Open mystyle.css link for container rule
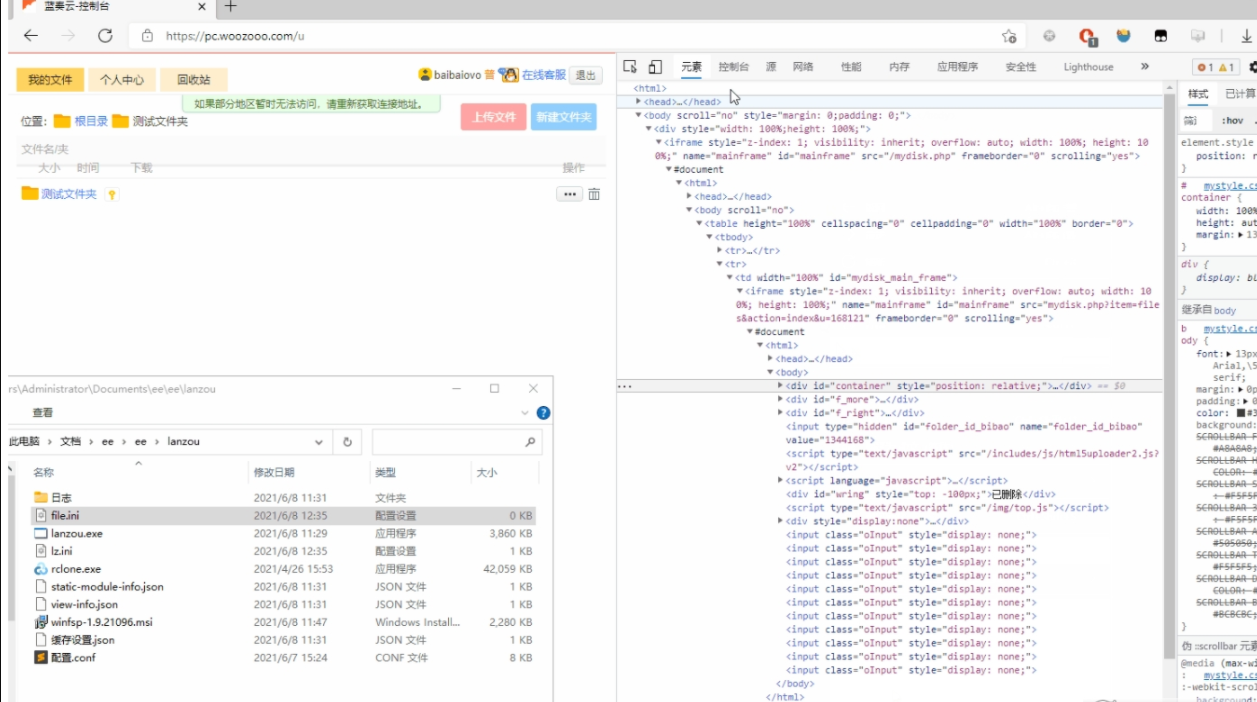The height and width of the screenshot is (702, 1257). (x=1230, y=186)
